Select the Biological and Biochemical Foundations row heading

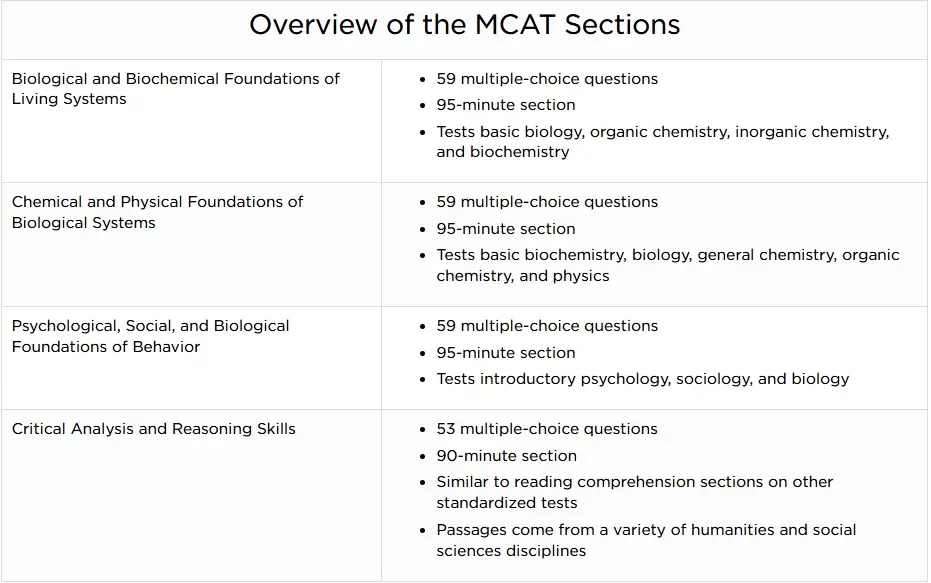point(175,88)
